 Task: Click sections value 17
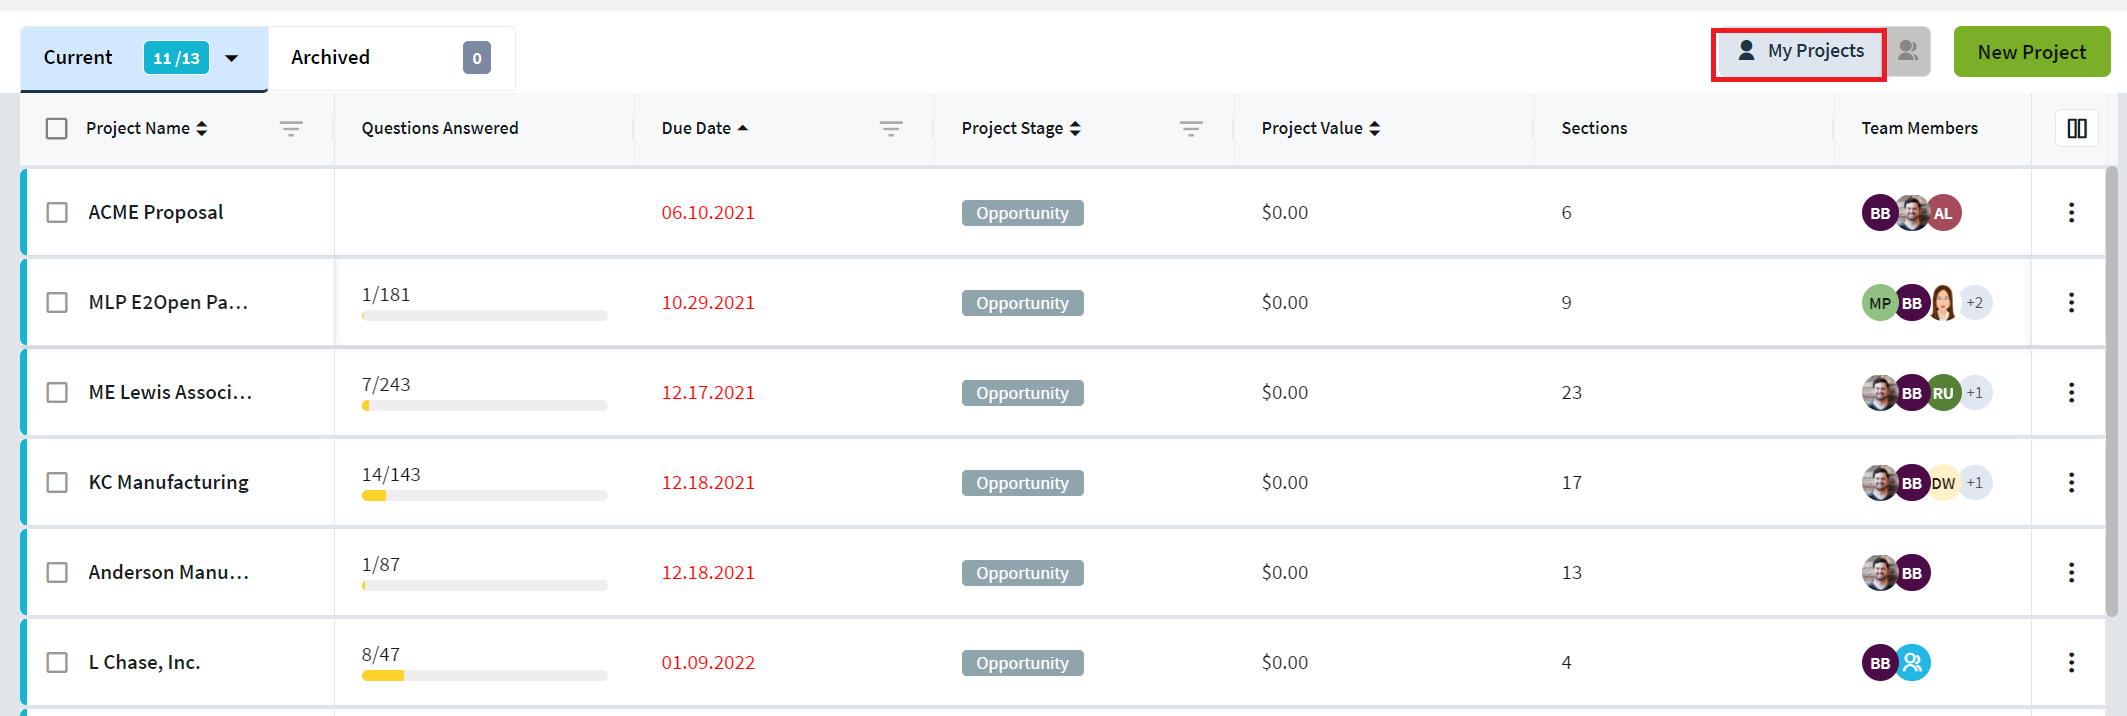tap(1572, 482)
